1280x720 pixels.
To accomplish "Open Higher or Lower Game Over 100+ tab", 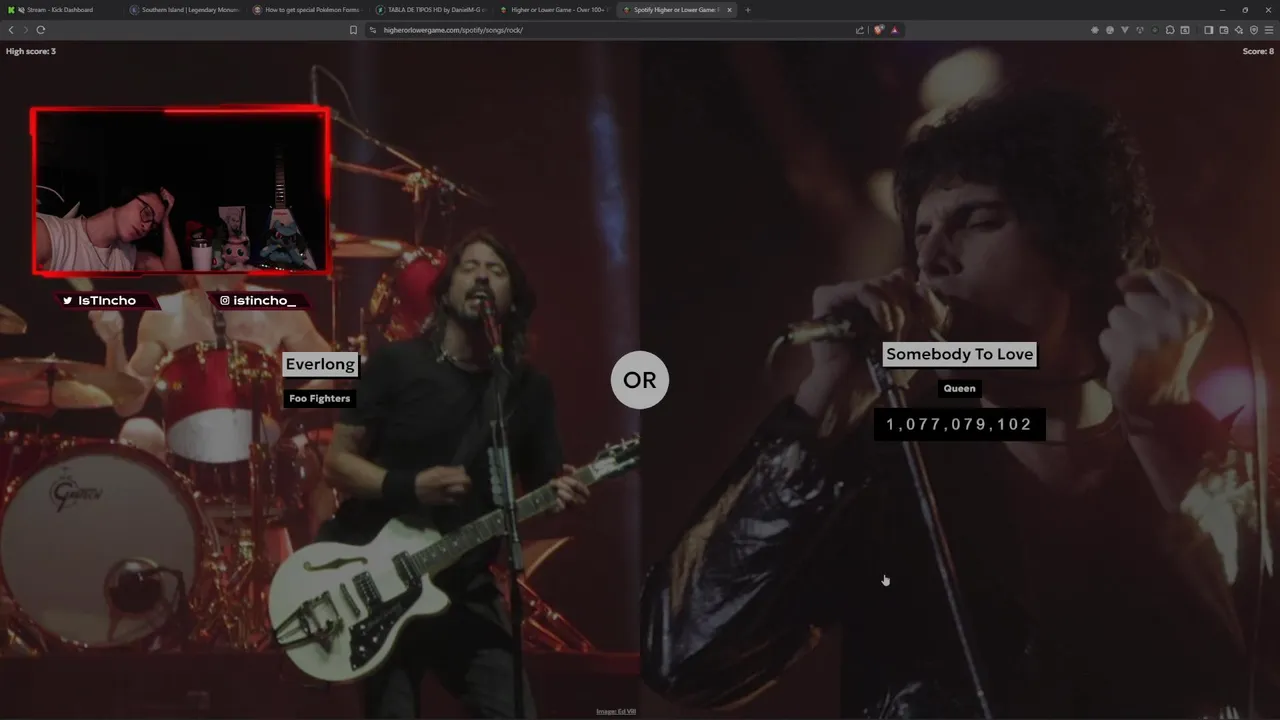I will click(x=553, y=10).
